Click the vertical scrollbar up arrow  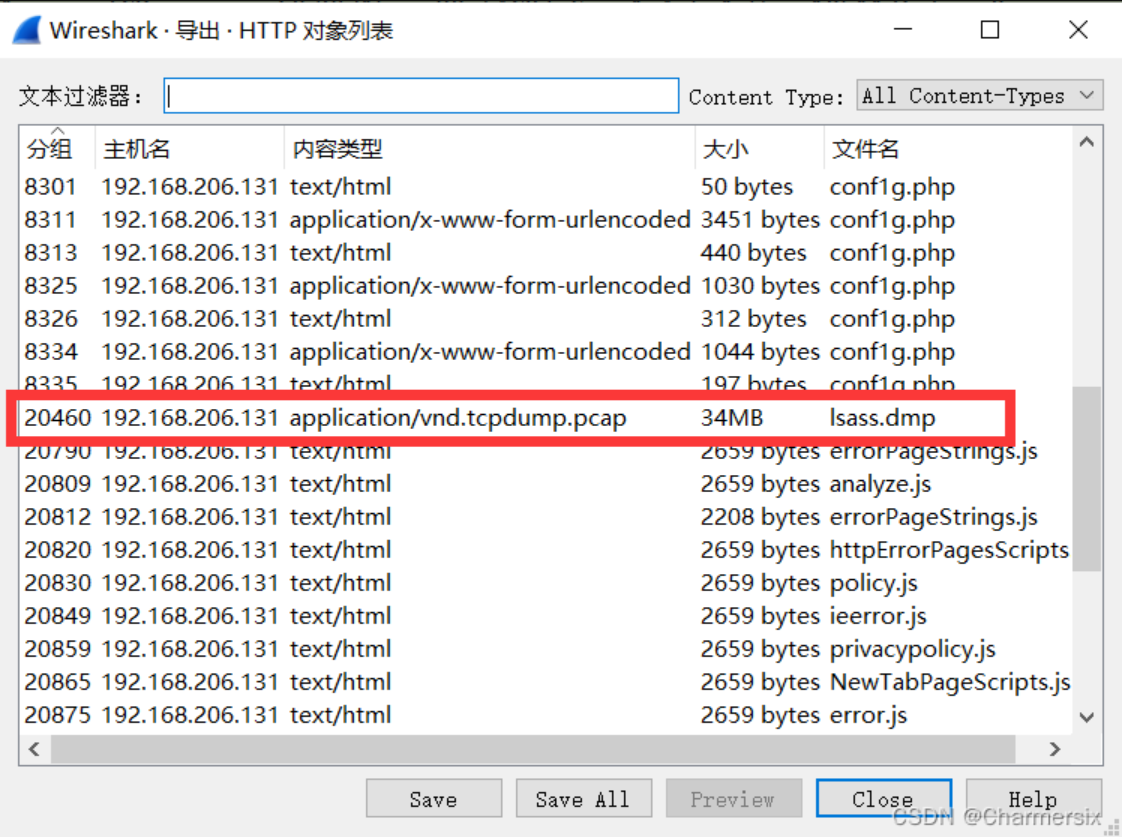pos(1086,142)
